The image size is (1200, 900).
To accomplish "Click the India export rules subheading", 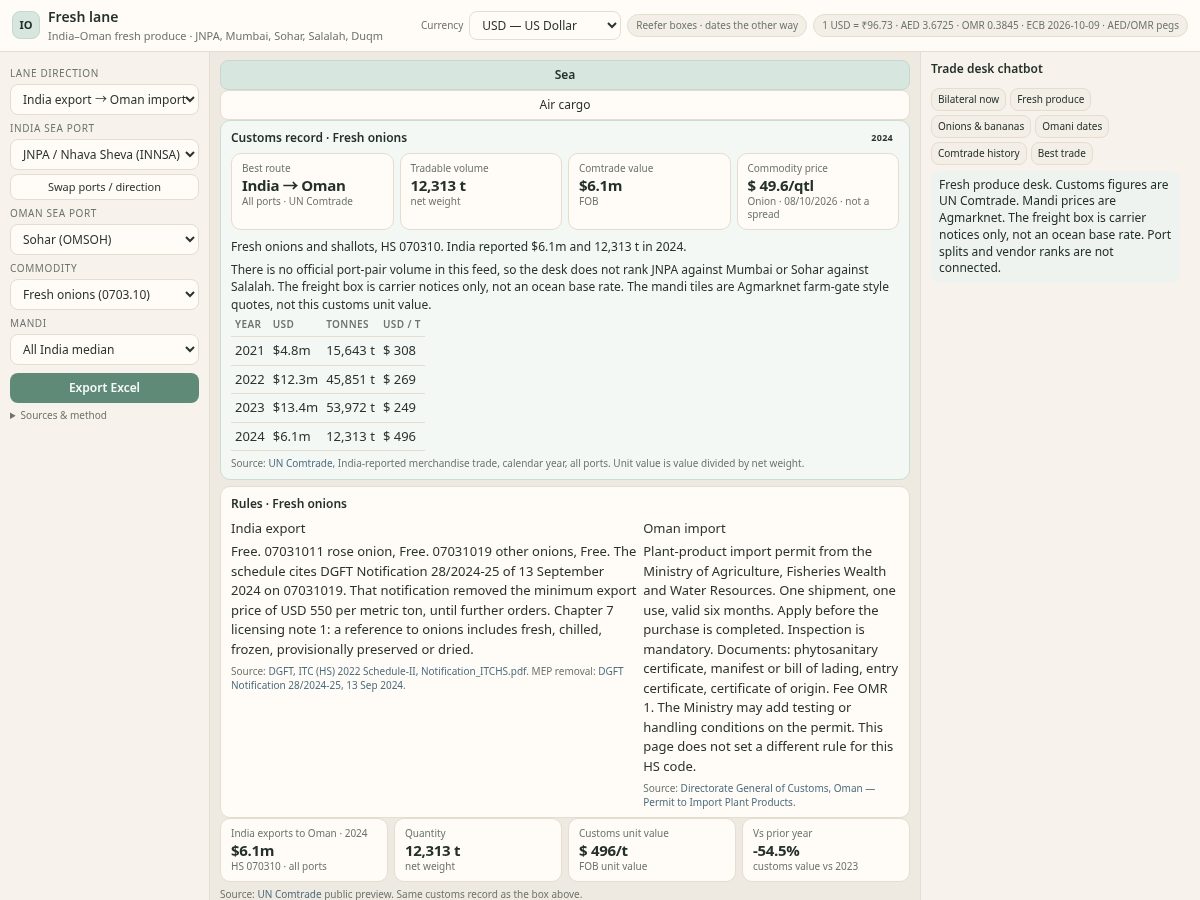I will pyautogui.click(x=268, y=528).
